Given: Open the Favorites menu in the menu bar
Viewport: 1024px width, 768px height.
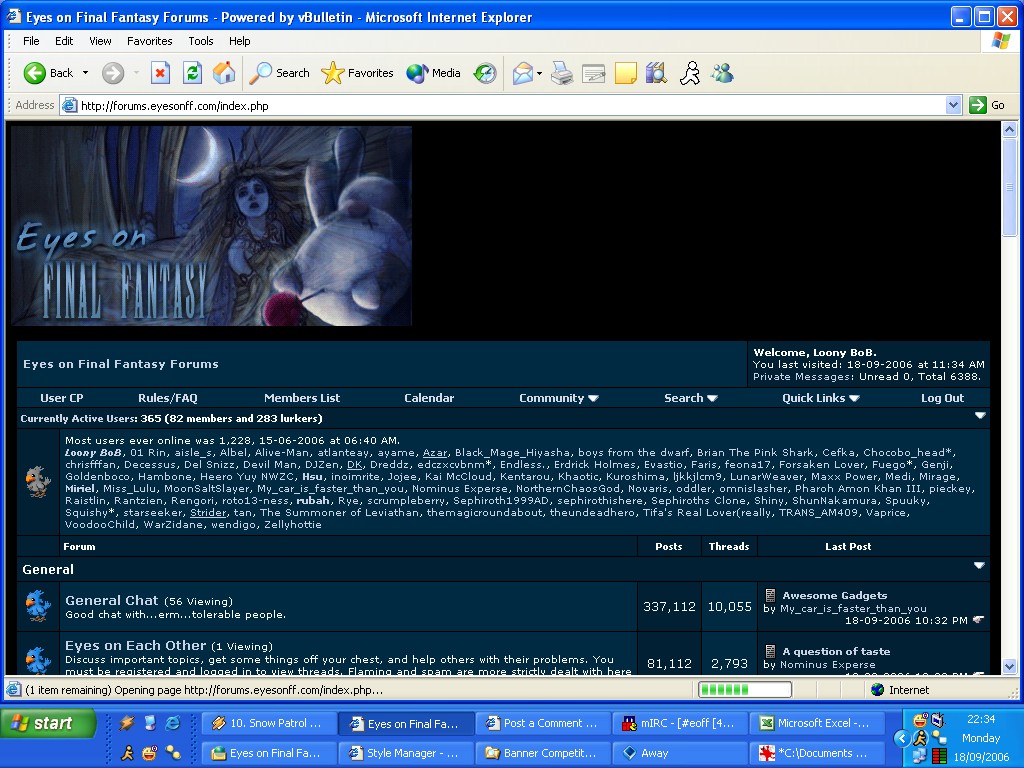Looking at the screenshot, I should tap(150, 41).
